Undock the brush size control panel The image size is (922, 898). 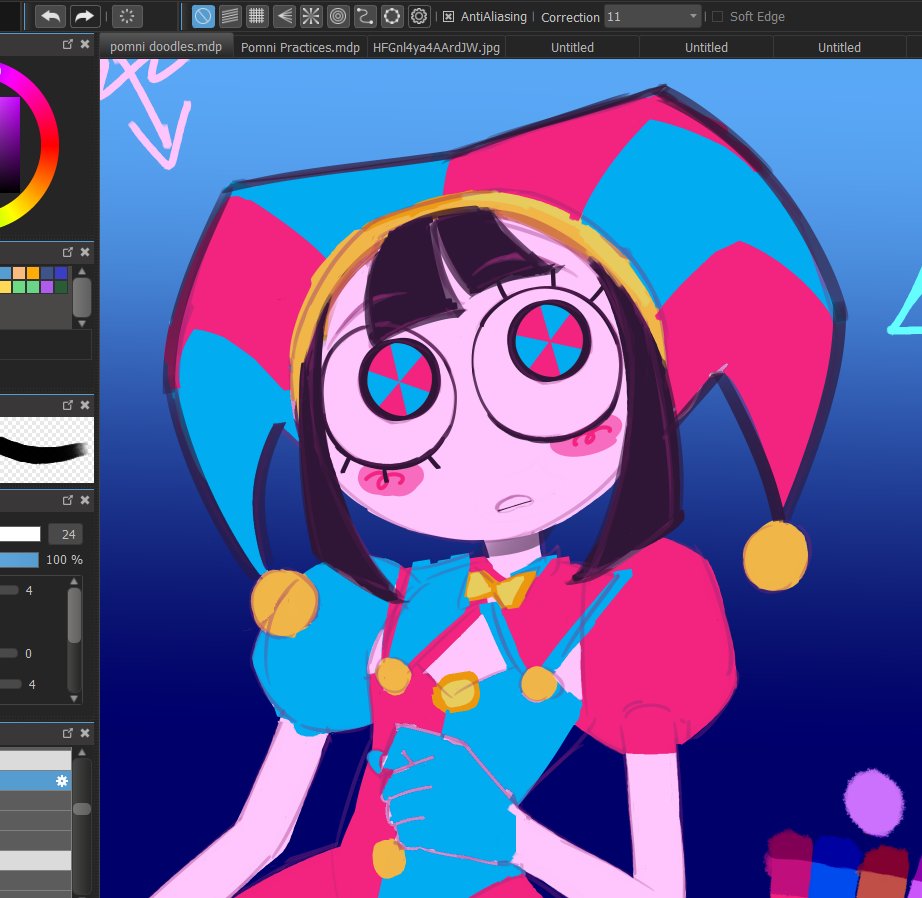click(x=68, y=500)
